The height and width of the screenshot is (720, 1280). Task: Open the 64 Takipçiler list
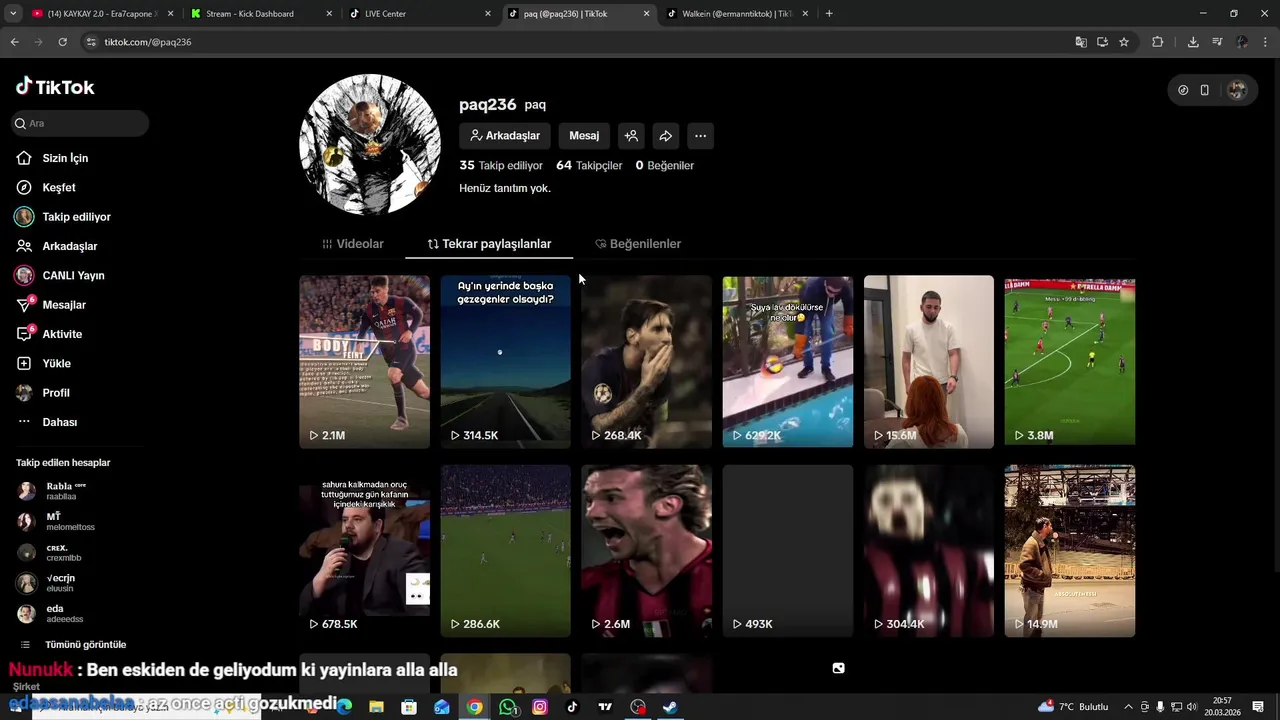[589, 166]
